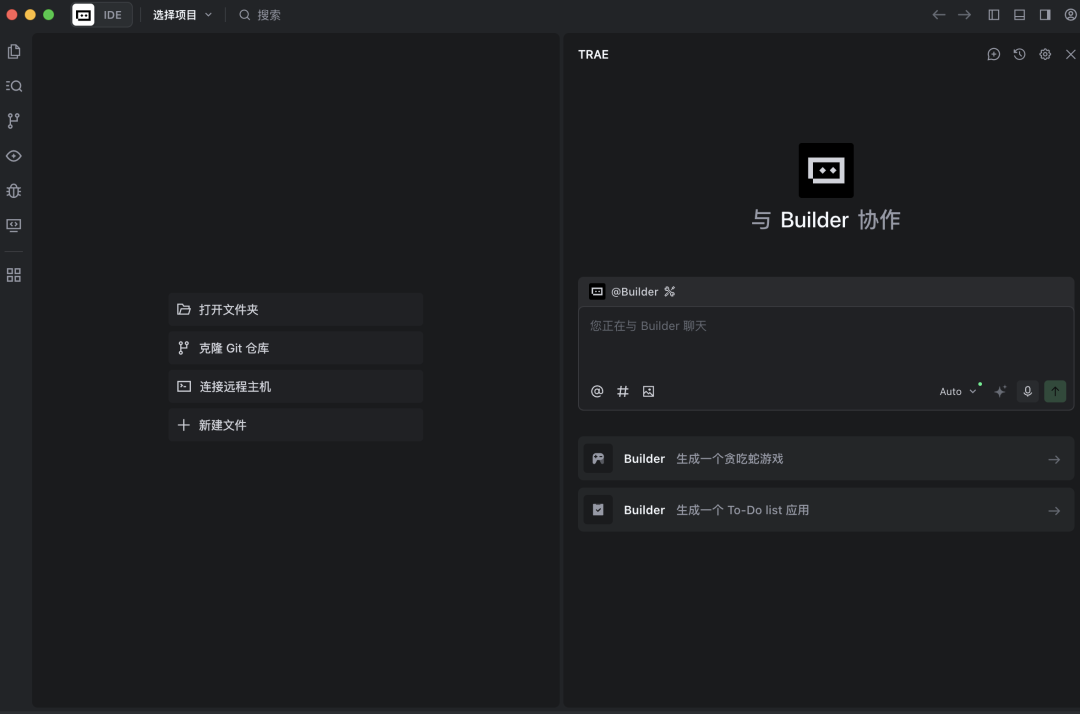Image resolution: width=1080 pixels, height=714 pixels.
Task: Toggle the left primary sidebar layout
Action: pos(994,15)
